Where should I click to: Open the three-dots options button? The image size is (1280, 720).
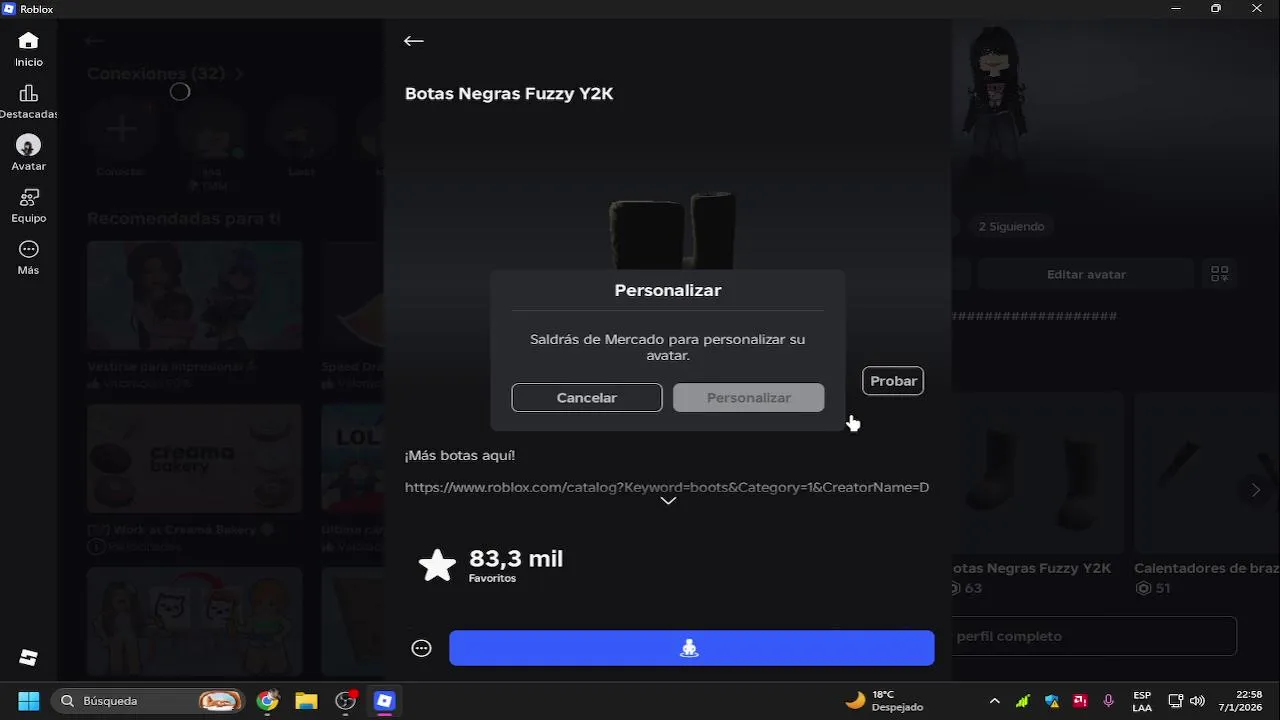click(x=422, y=648)
